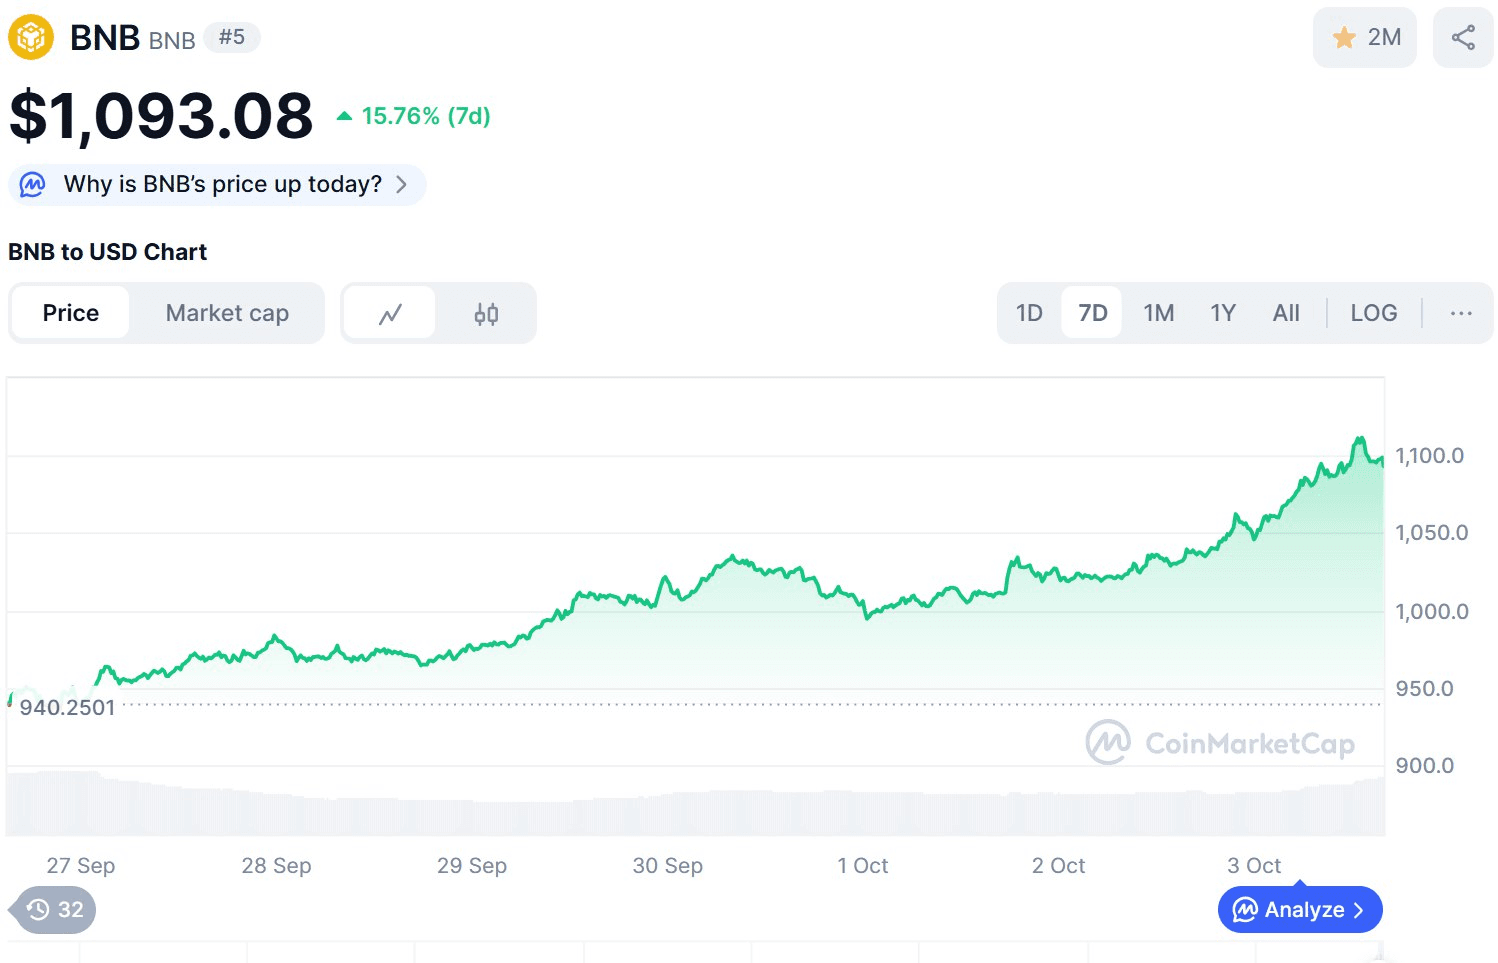Select the 1M time range tab
The height and width of the screenshot is (963, 1498).
click(1158, 313)
